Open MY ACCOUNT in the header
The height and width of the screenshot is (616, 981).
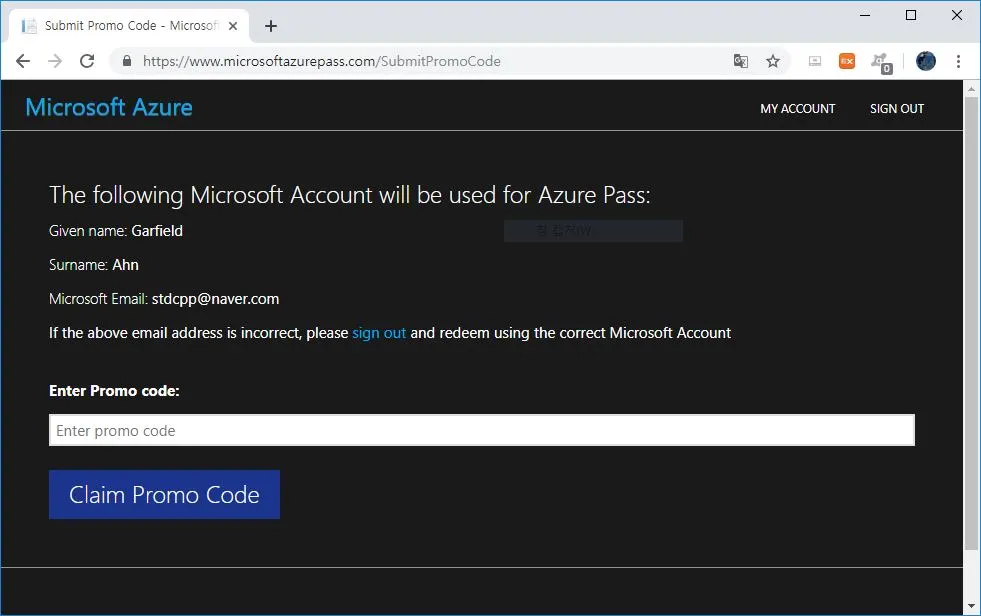797,108
